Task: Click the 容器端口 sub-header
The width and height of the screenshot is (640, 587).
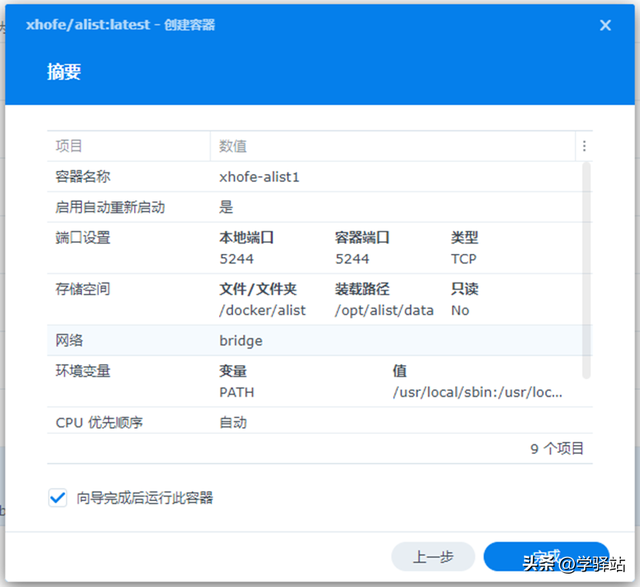Action: click(362, 238)
